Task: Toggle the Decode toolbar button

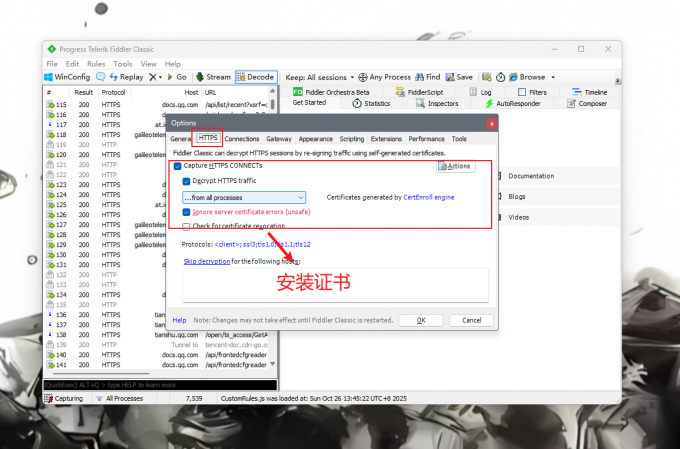Action: click(x=255, y=77)
